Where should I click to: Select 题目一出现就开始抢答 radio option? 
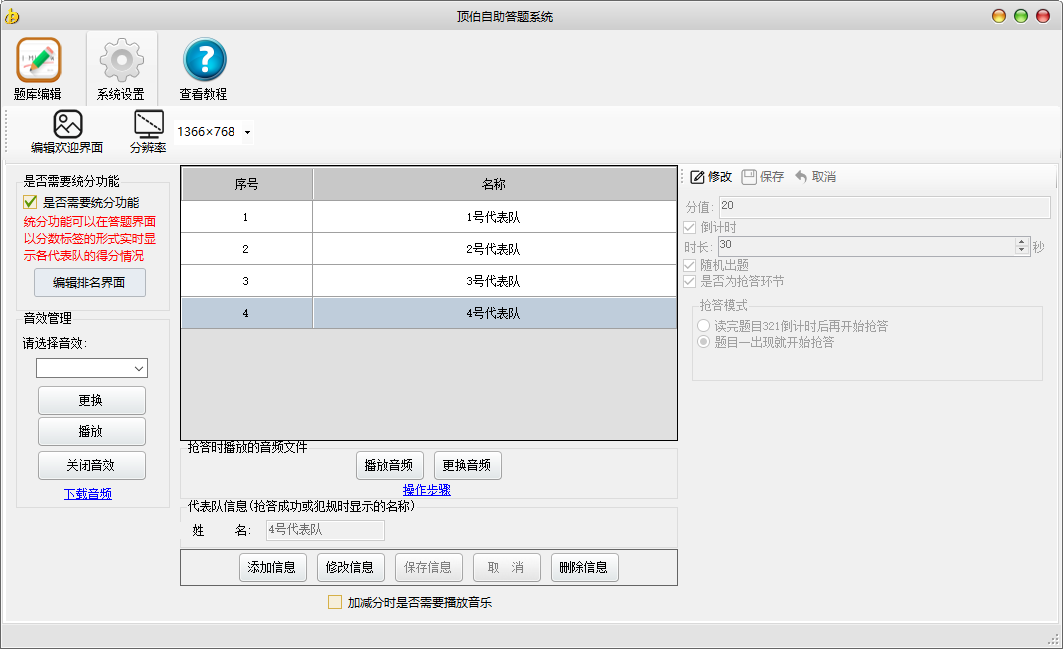(705, 342)
